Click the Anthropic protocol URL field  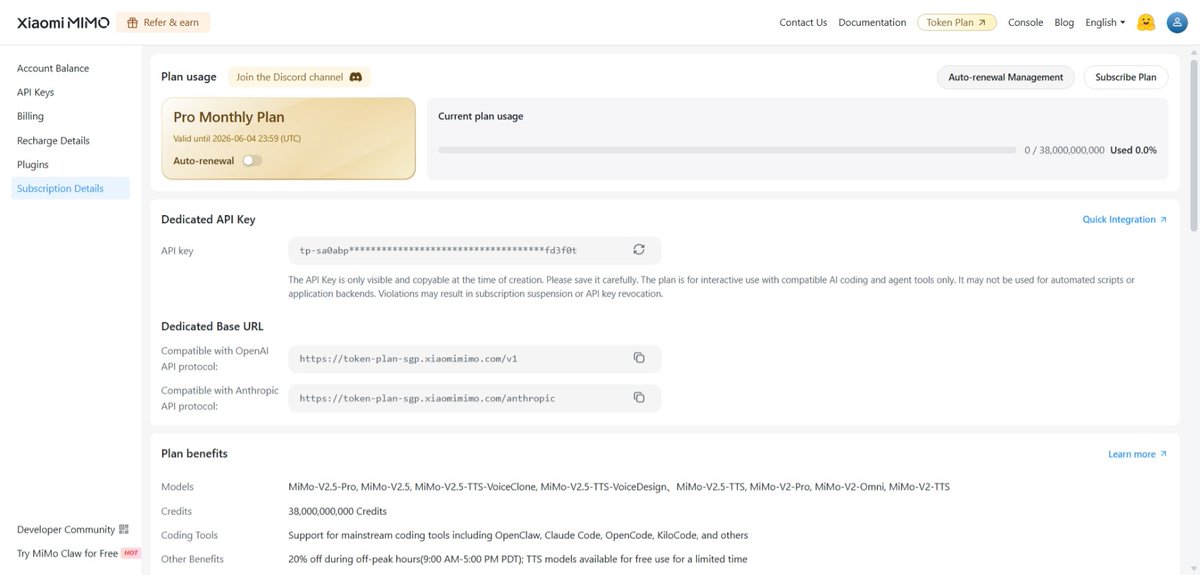[x=474, y=397]
